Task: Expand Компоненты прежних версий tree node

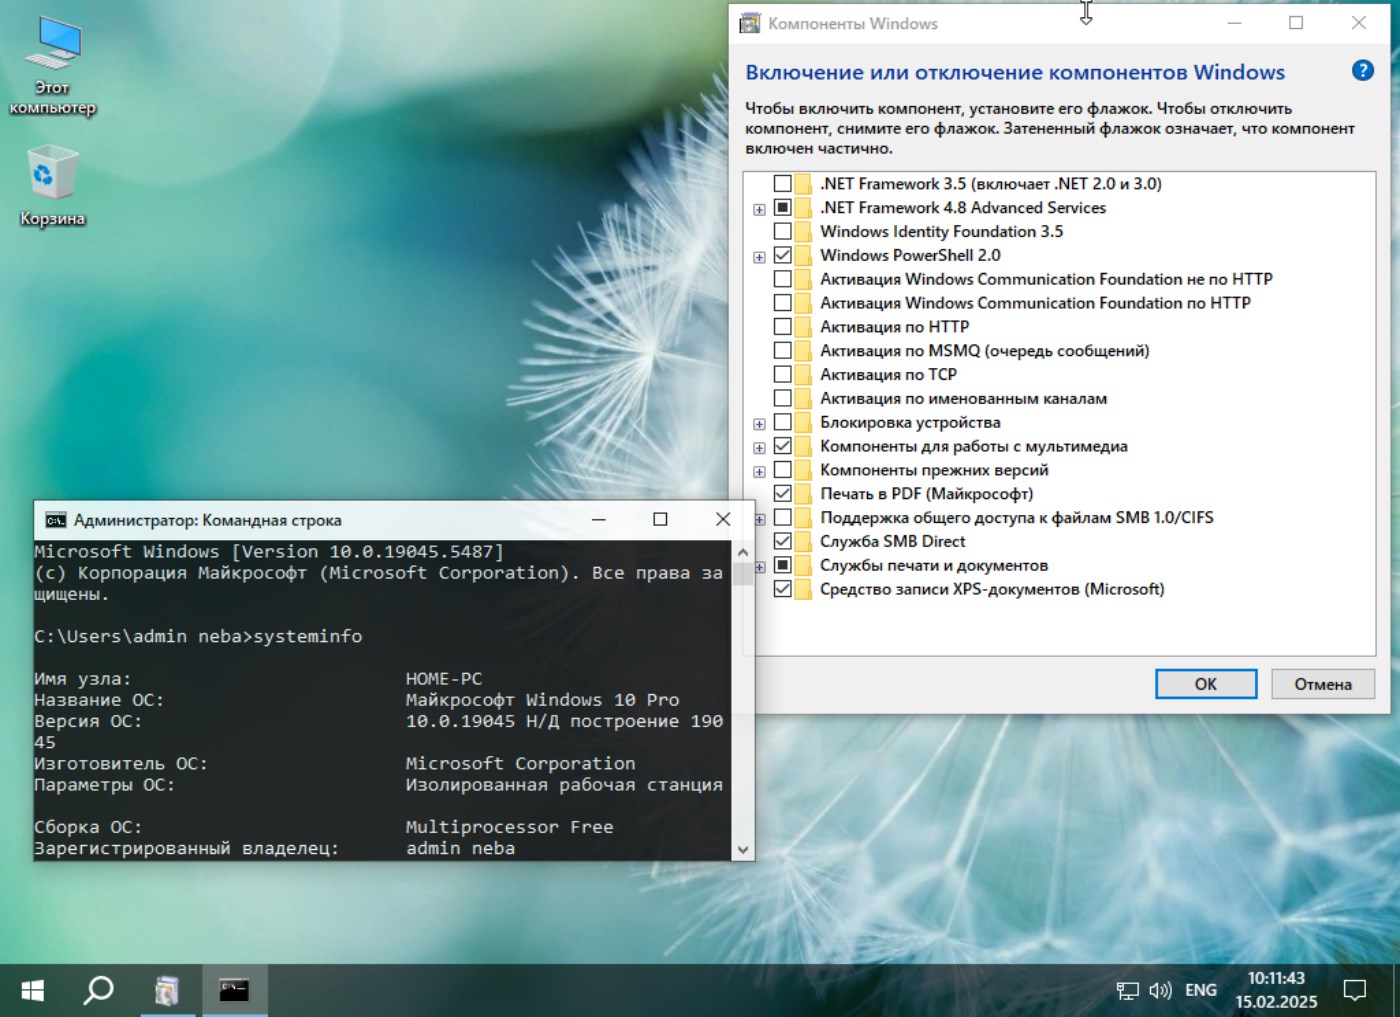Action: coord(759,471)
